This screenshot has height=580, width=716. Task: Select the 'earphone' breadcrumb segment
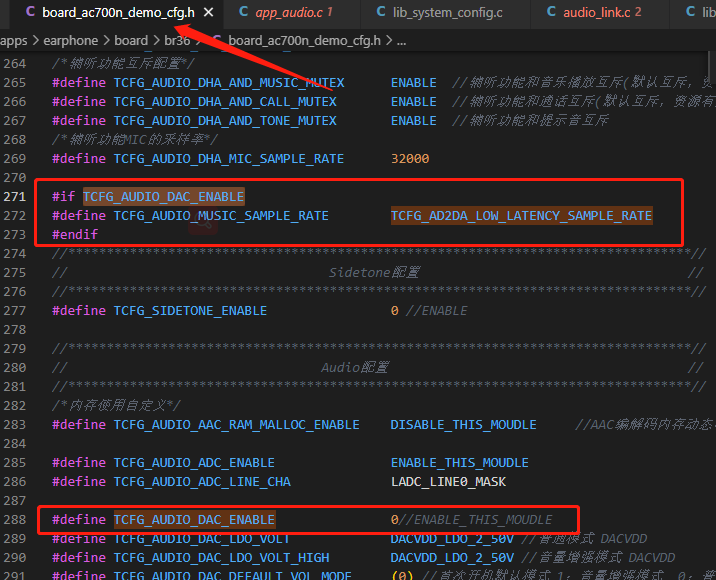70,41
